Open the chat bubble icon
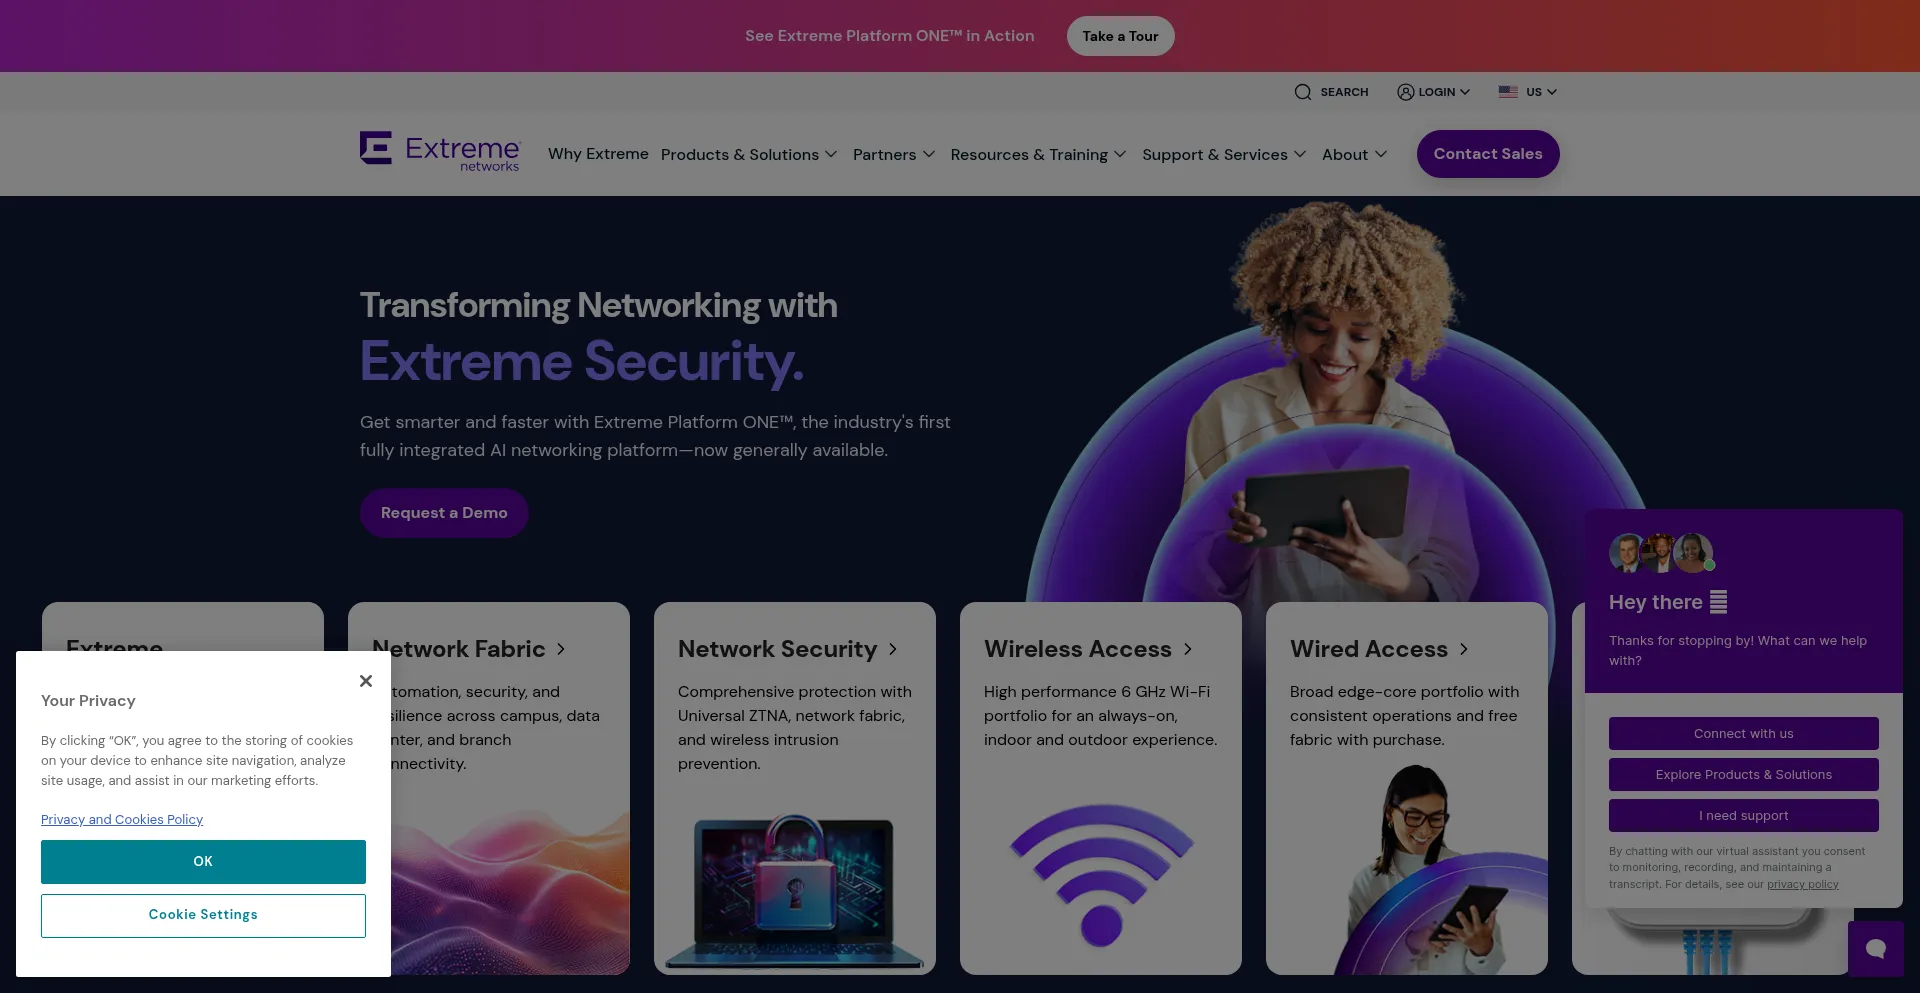The height and width of the screenshot is (993, 1920). (1876, 949)
